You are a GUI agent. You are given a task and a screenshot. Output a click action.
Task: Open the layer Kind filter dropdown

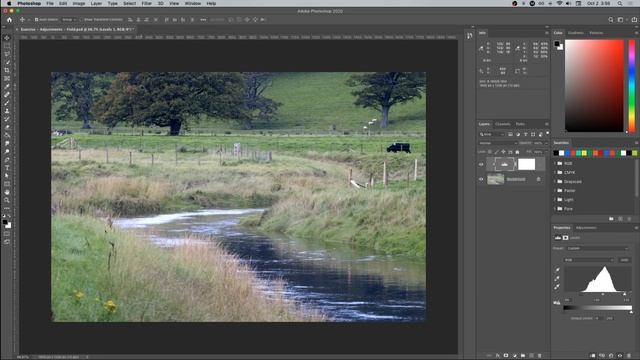(492, 134)
